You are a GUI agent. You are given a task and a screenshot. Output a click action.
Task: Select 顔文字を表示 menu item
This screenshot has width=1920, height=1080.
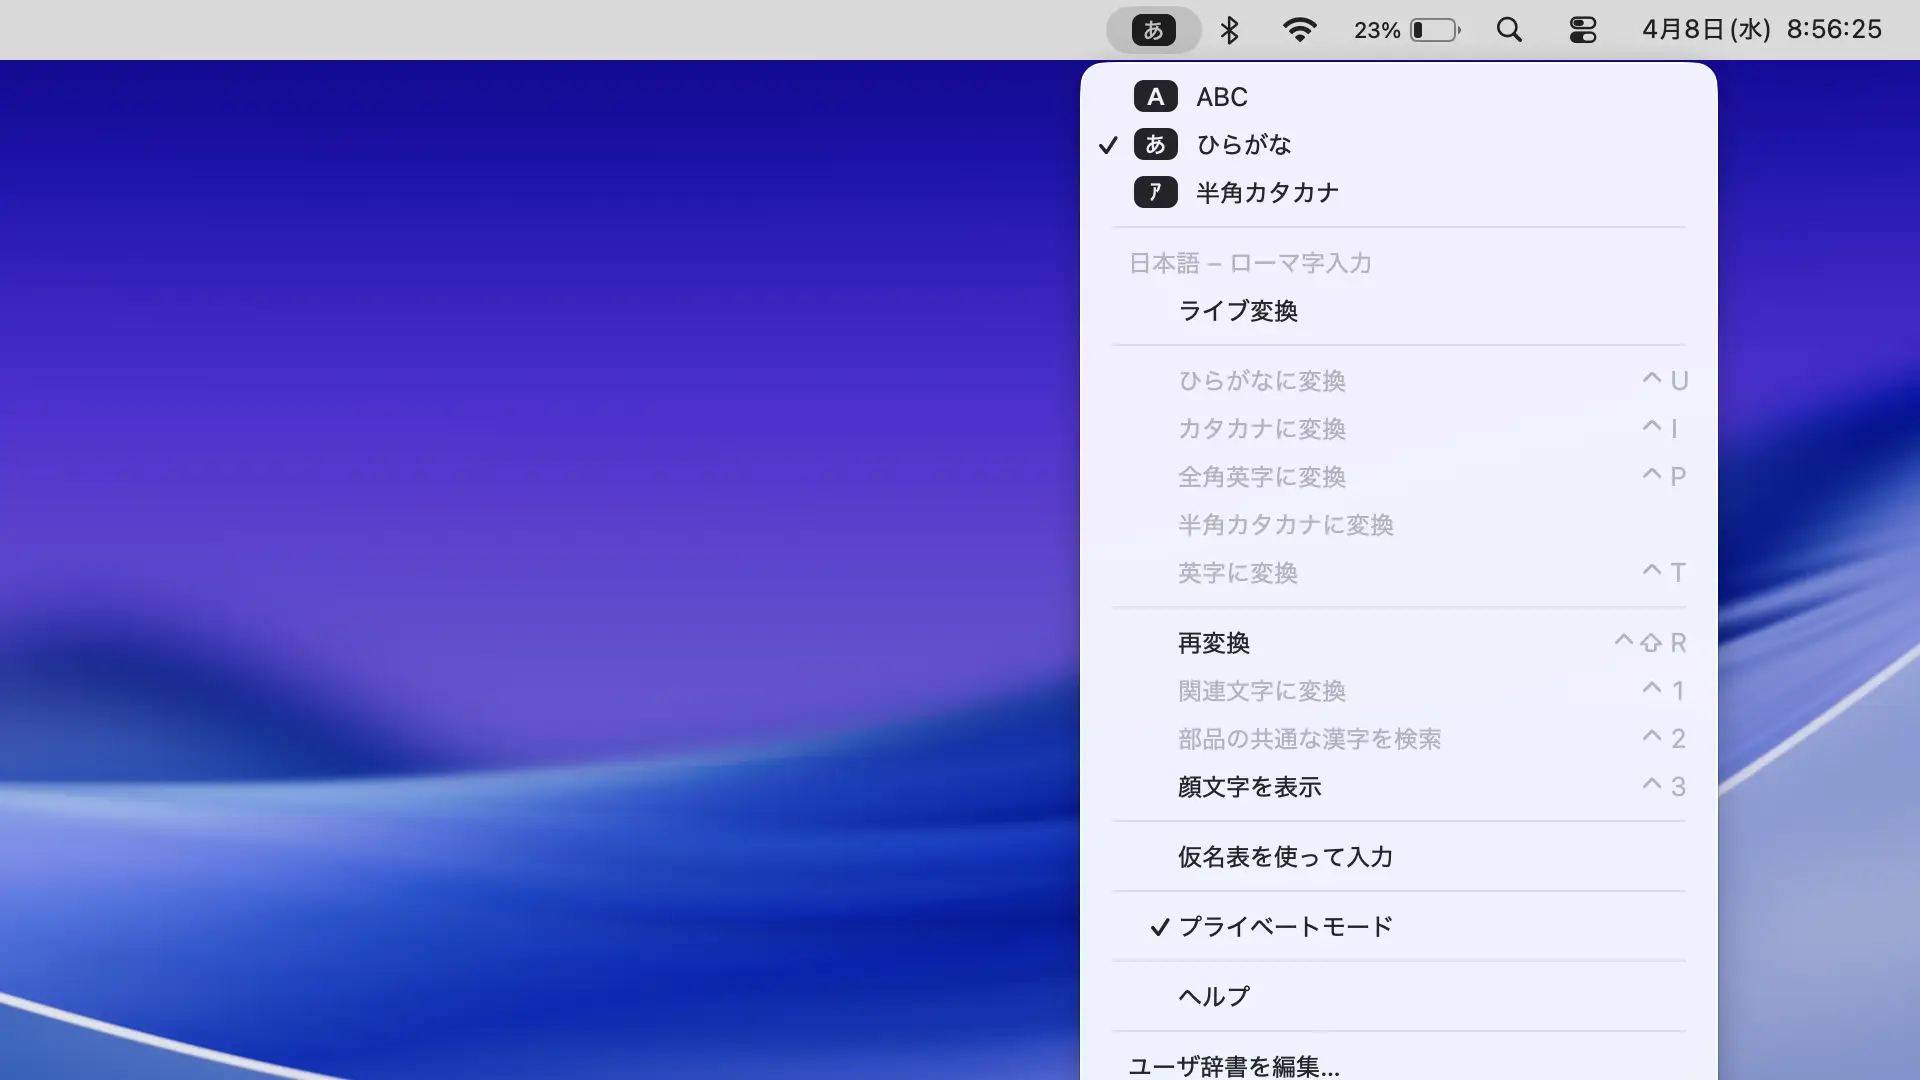click(1249, 787)
